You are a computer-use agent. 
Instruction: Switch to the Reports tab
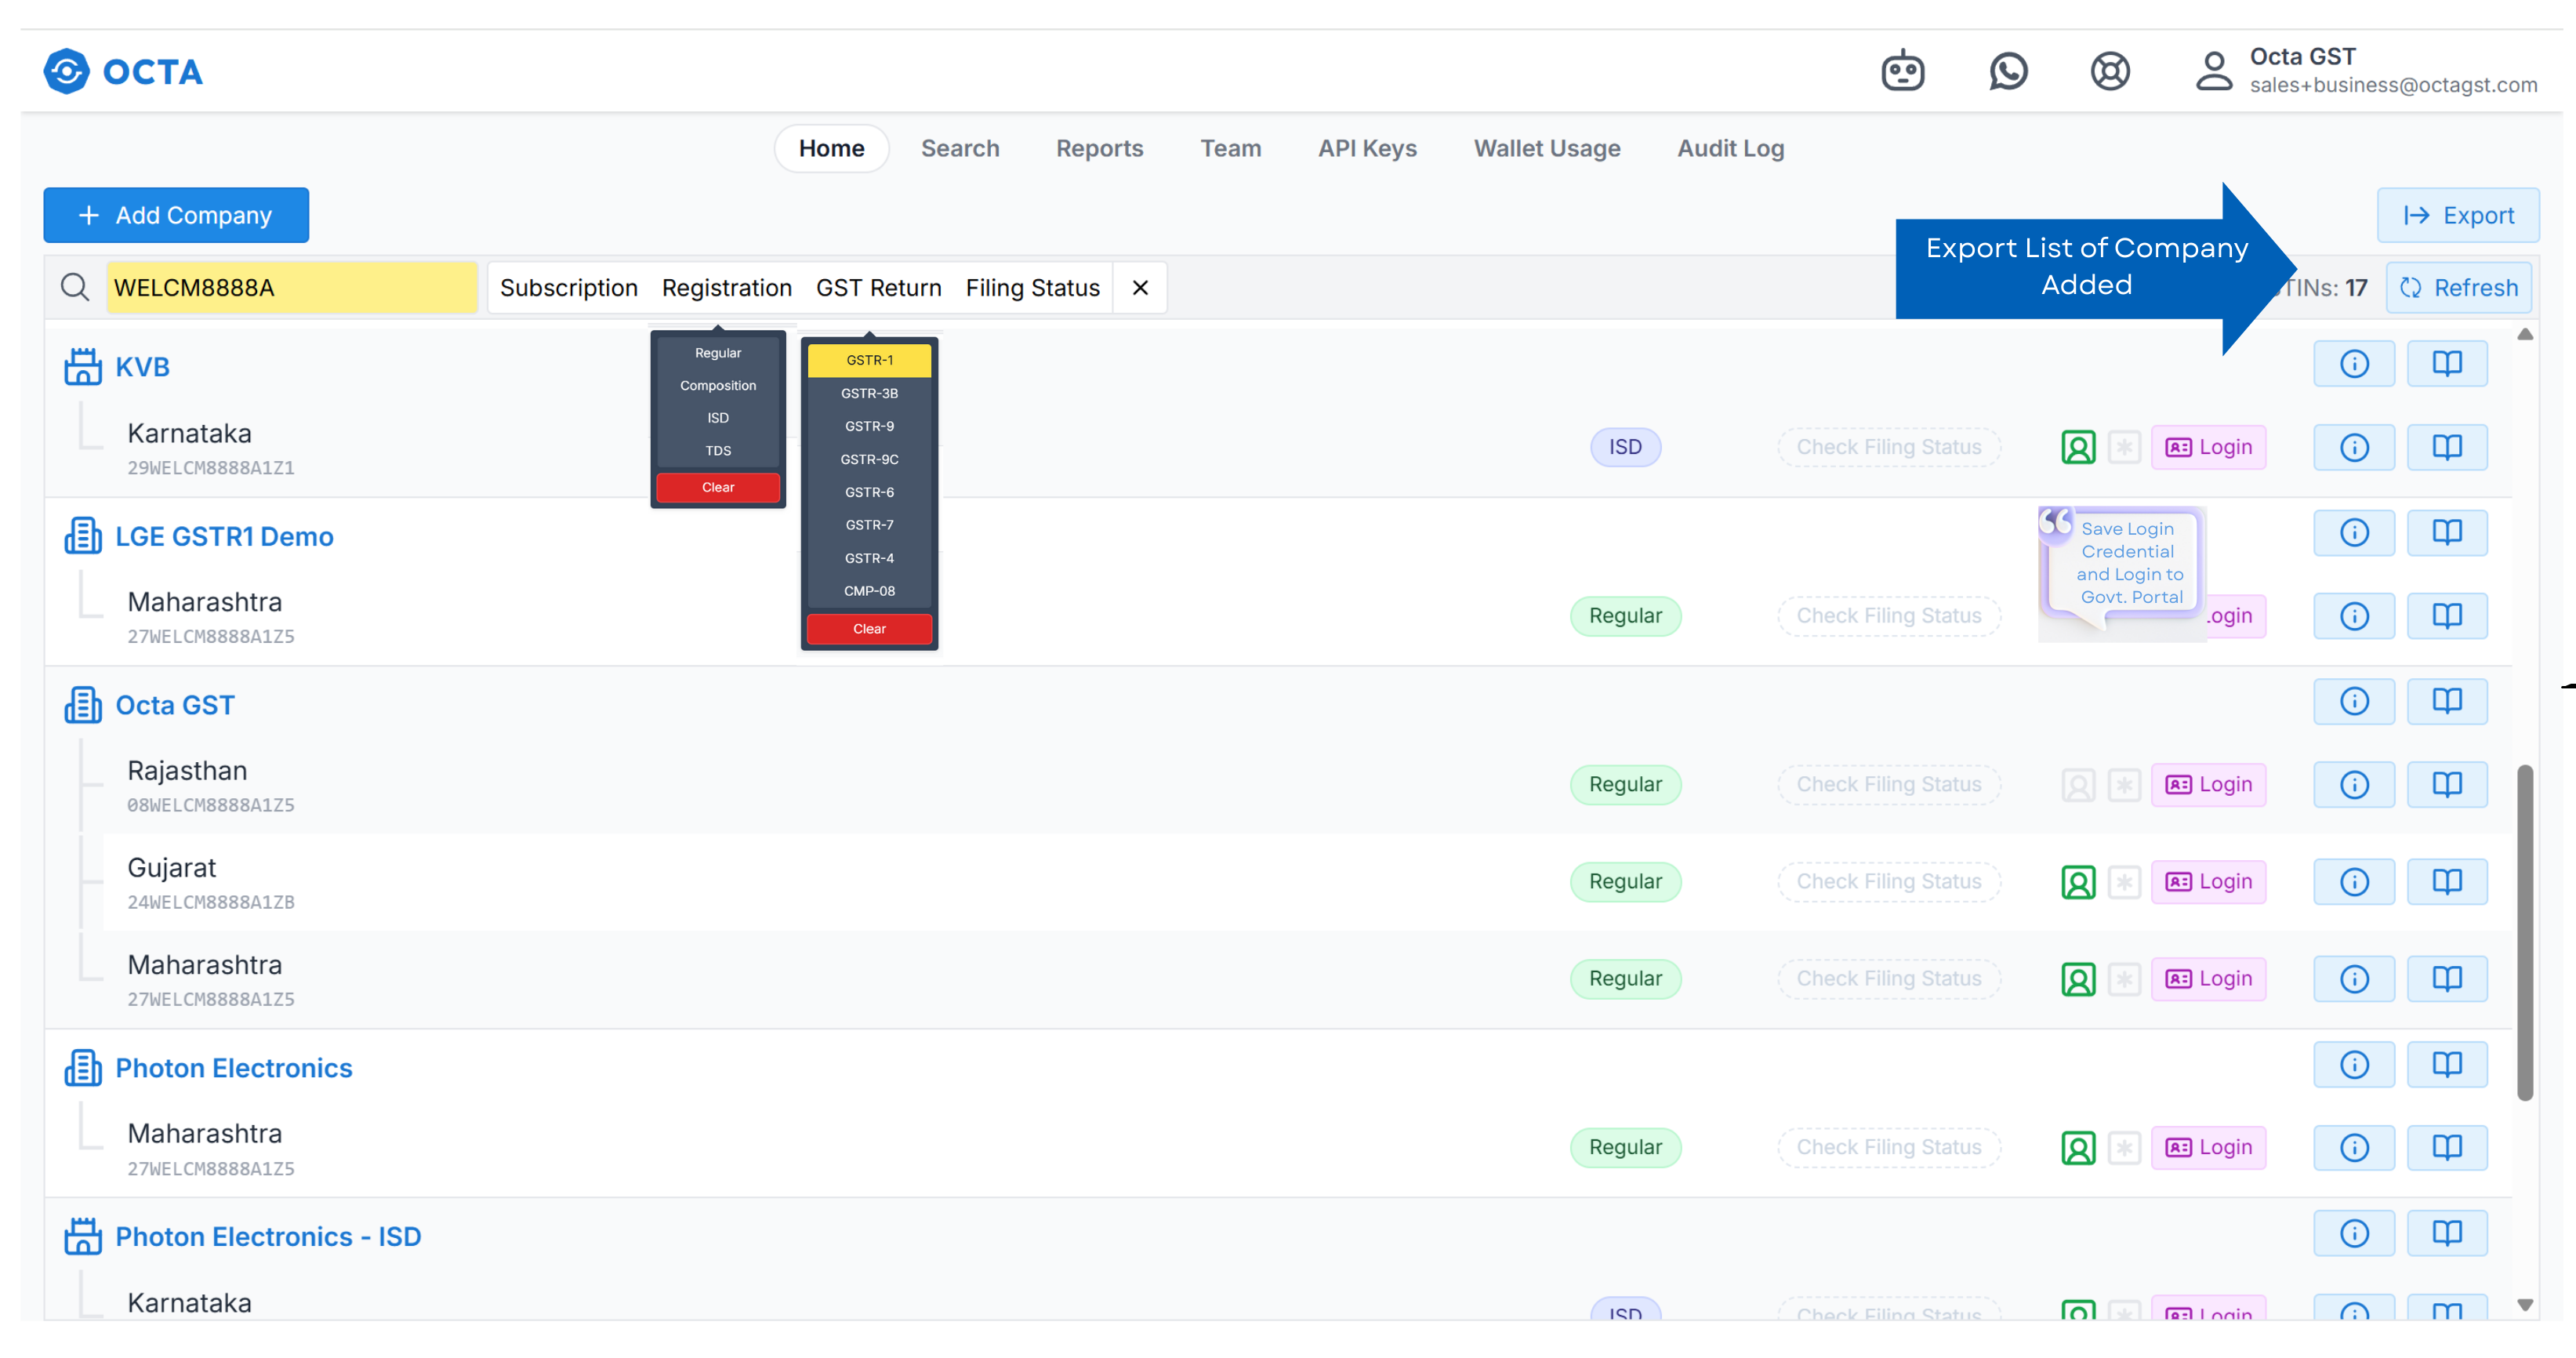coord(1099,149)
